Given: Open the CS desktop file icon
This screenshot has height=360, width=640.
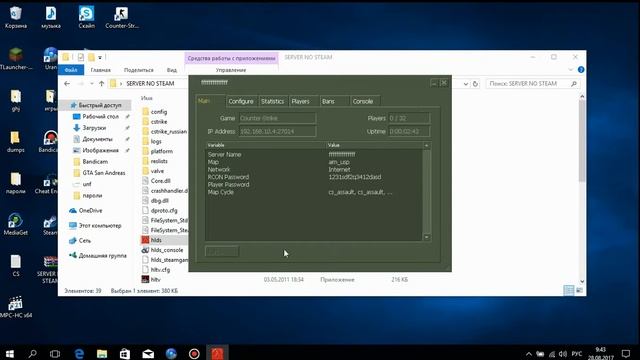Looking at the screenshot, I should (16, 265).
